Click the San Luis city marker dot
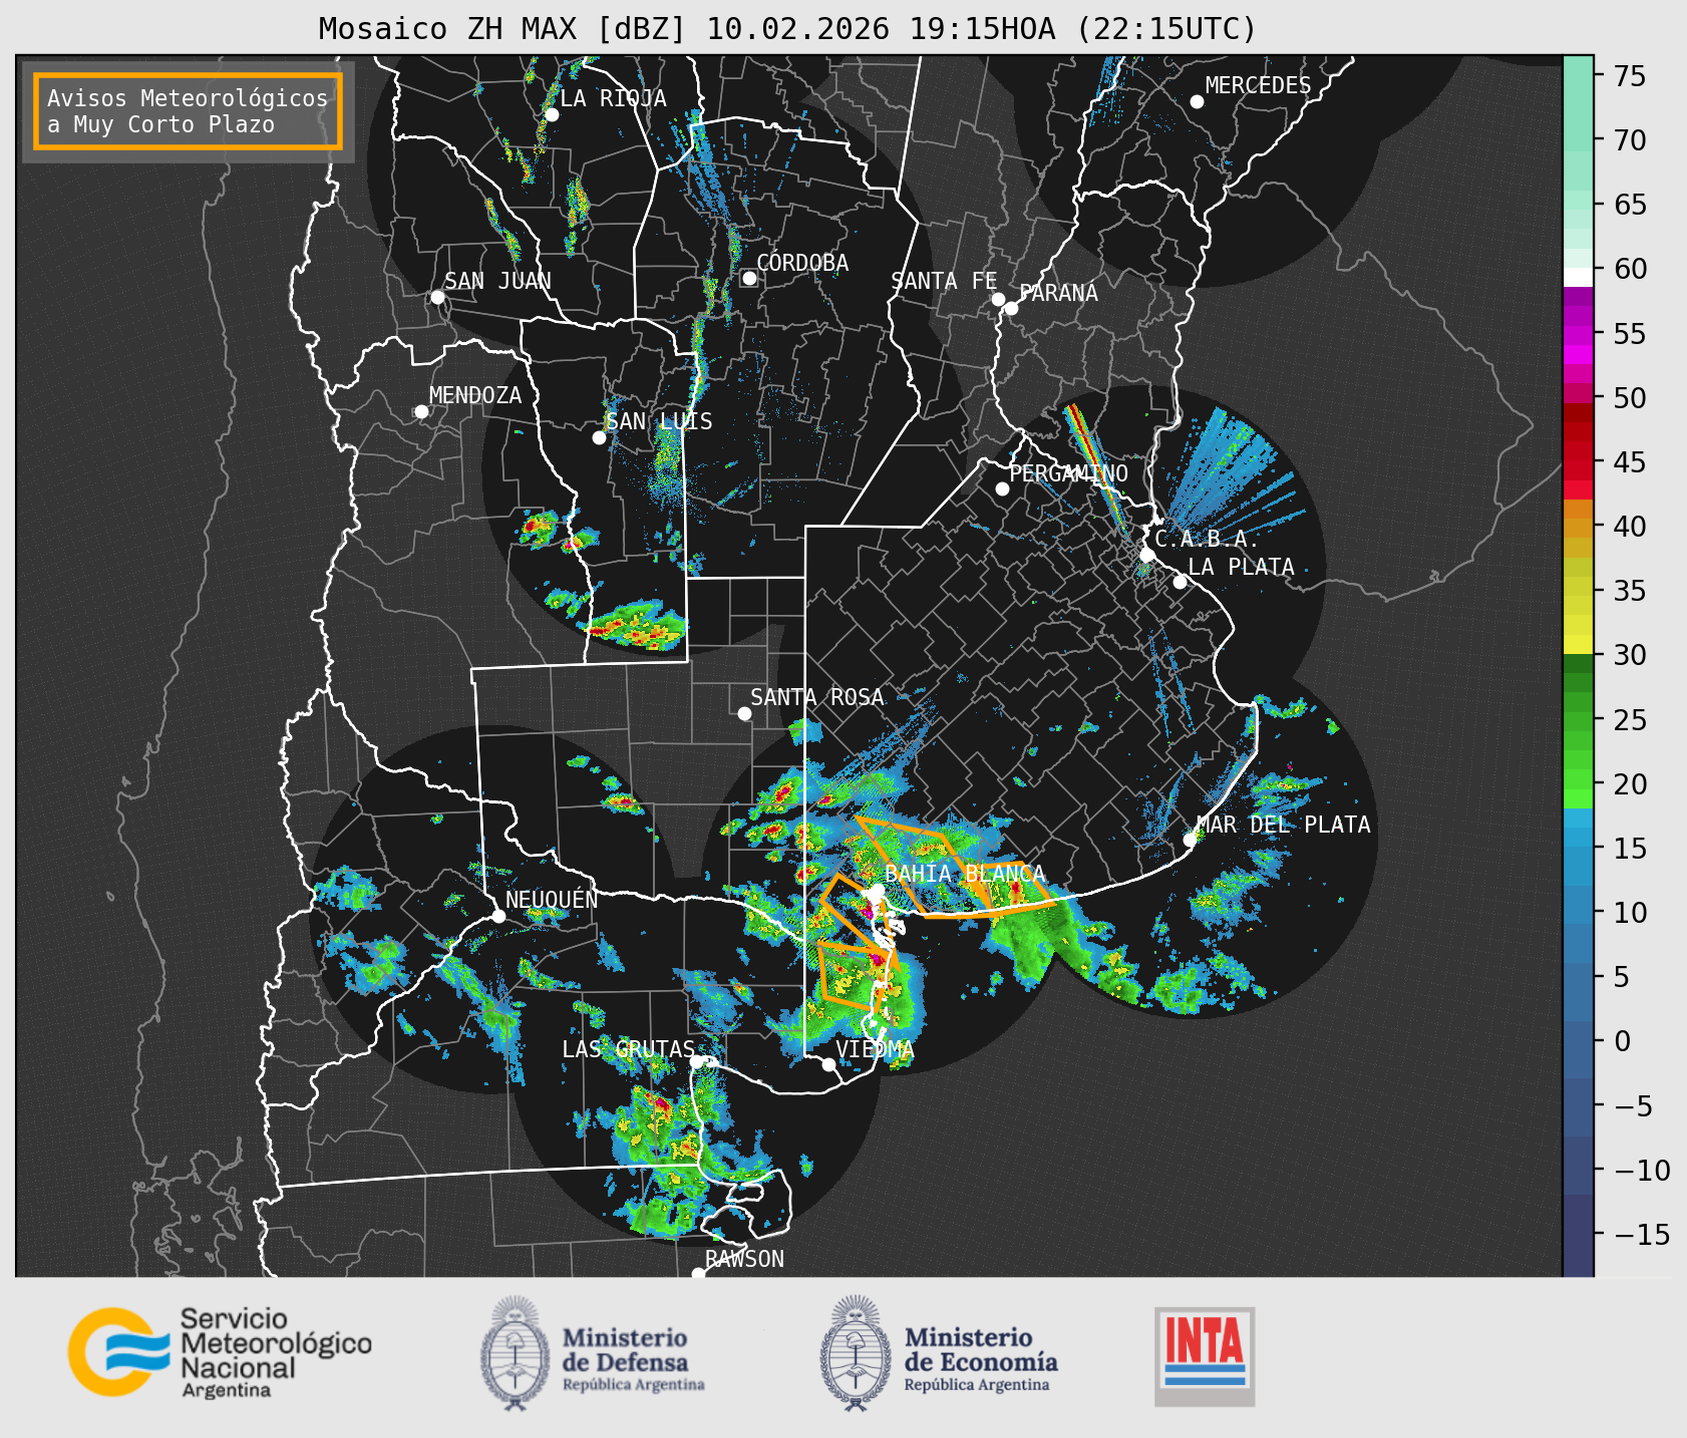 [599, 438]
